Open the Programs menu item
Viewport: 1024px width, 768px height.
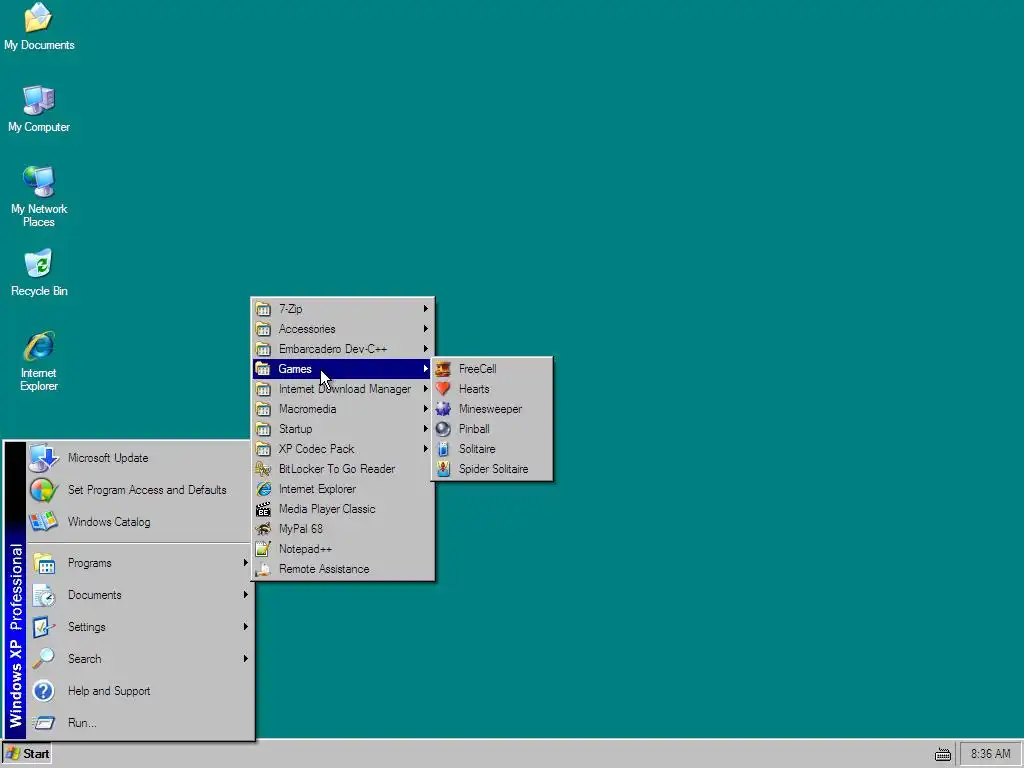(139, 563)
